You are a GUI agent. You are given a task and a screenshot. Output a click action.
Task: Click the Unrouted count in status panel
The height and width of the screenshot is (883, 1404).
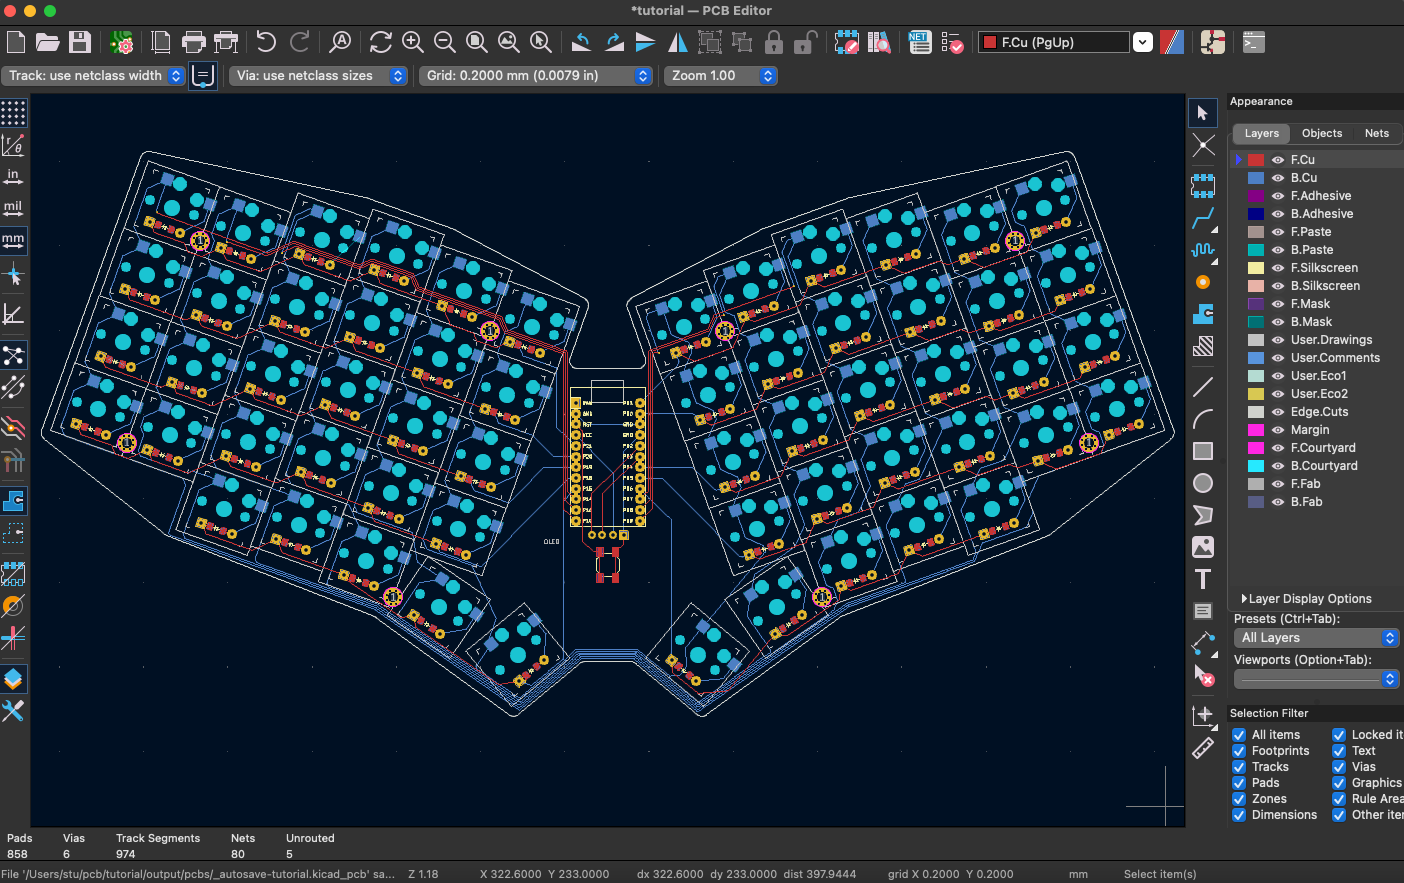coord(289,854)
